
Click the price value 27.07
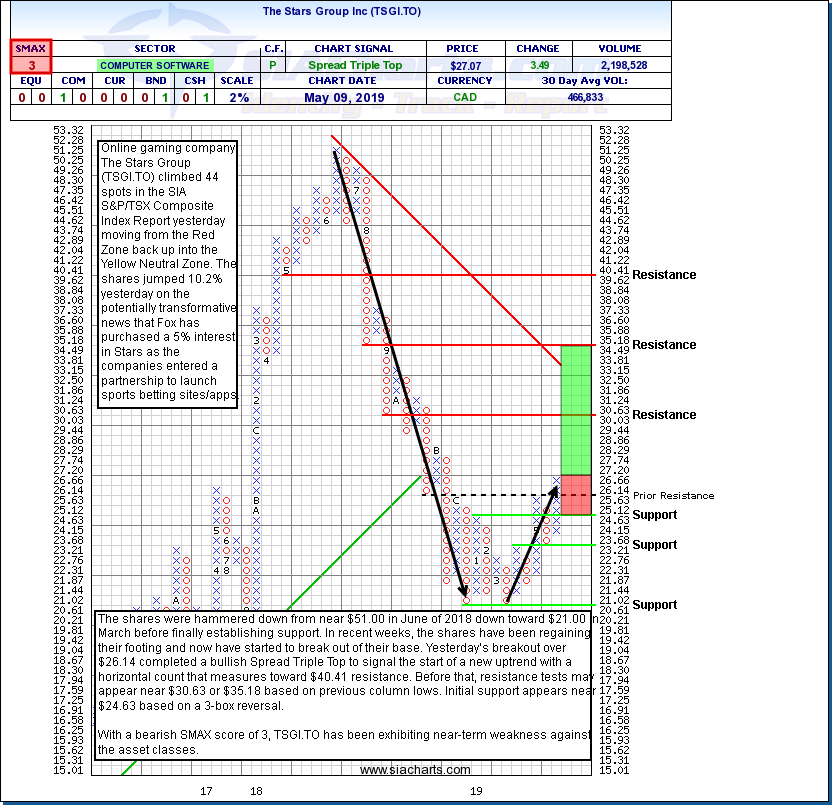tap(464, 65)
